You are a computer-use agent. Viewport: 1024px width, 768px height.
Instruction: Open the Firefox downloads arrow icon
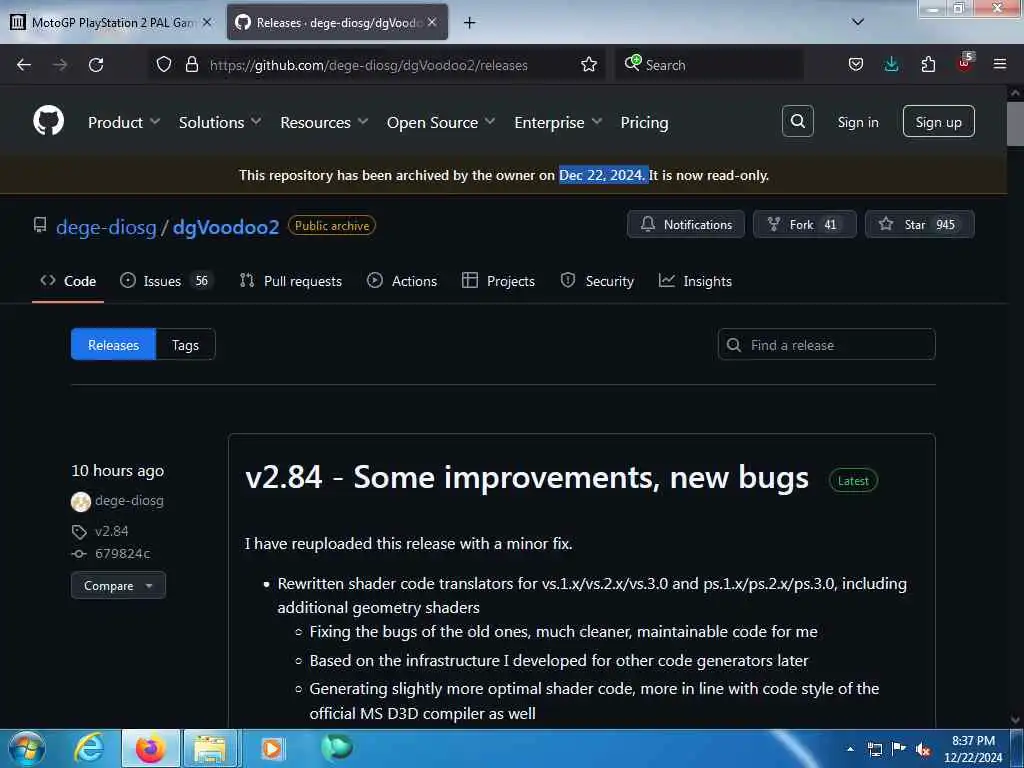pyautogui.click(x=891, y=64)
